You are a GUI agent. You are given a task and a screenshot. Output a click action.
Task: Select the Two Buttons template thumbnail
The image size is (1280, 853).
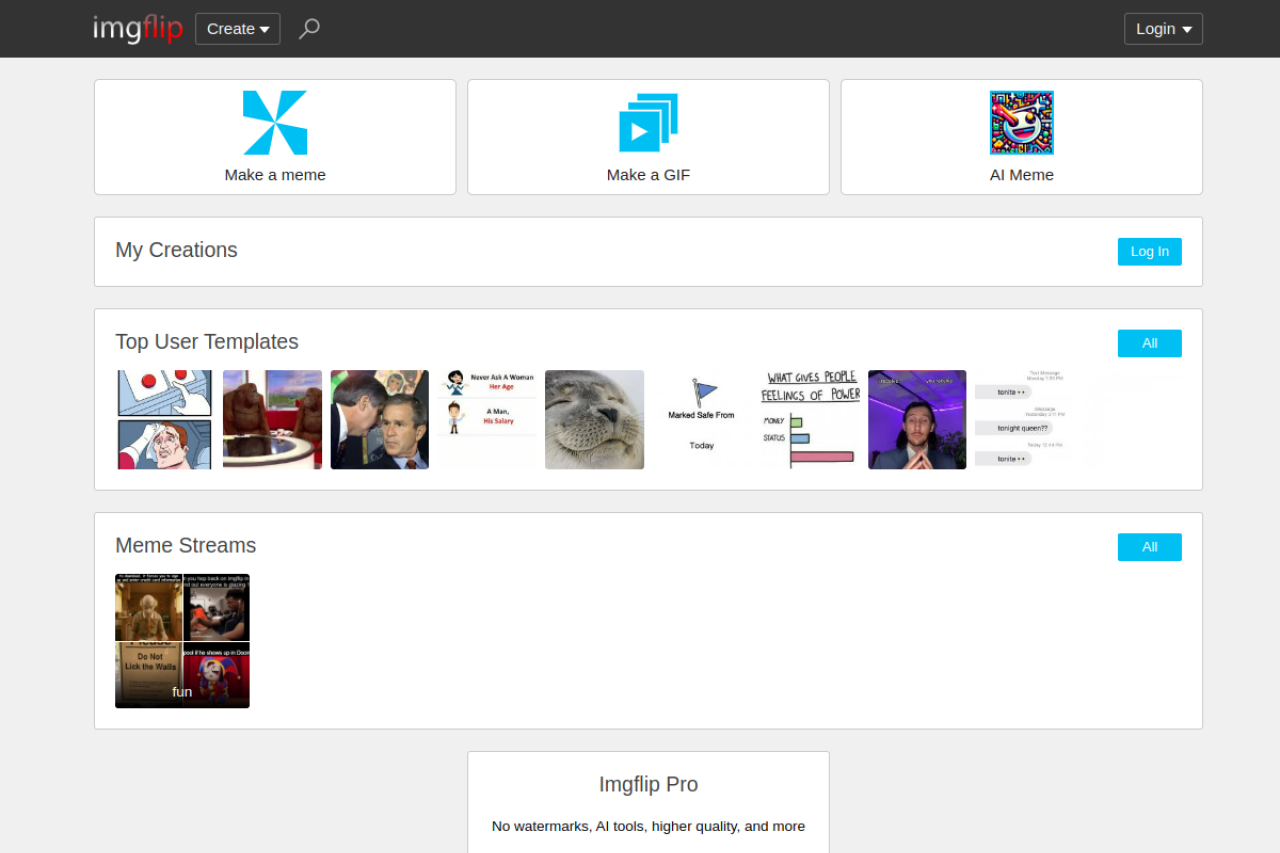pyautogui.click(x=165, y=420)
